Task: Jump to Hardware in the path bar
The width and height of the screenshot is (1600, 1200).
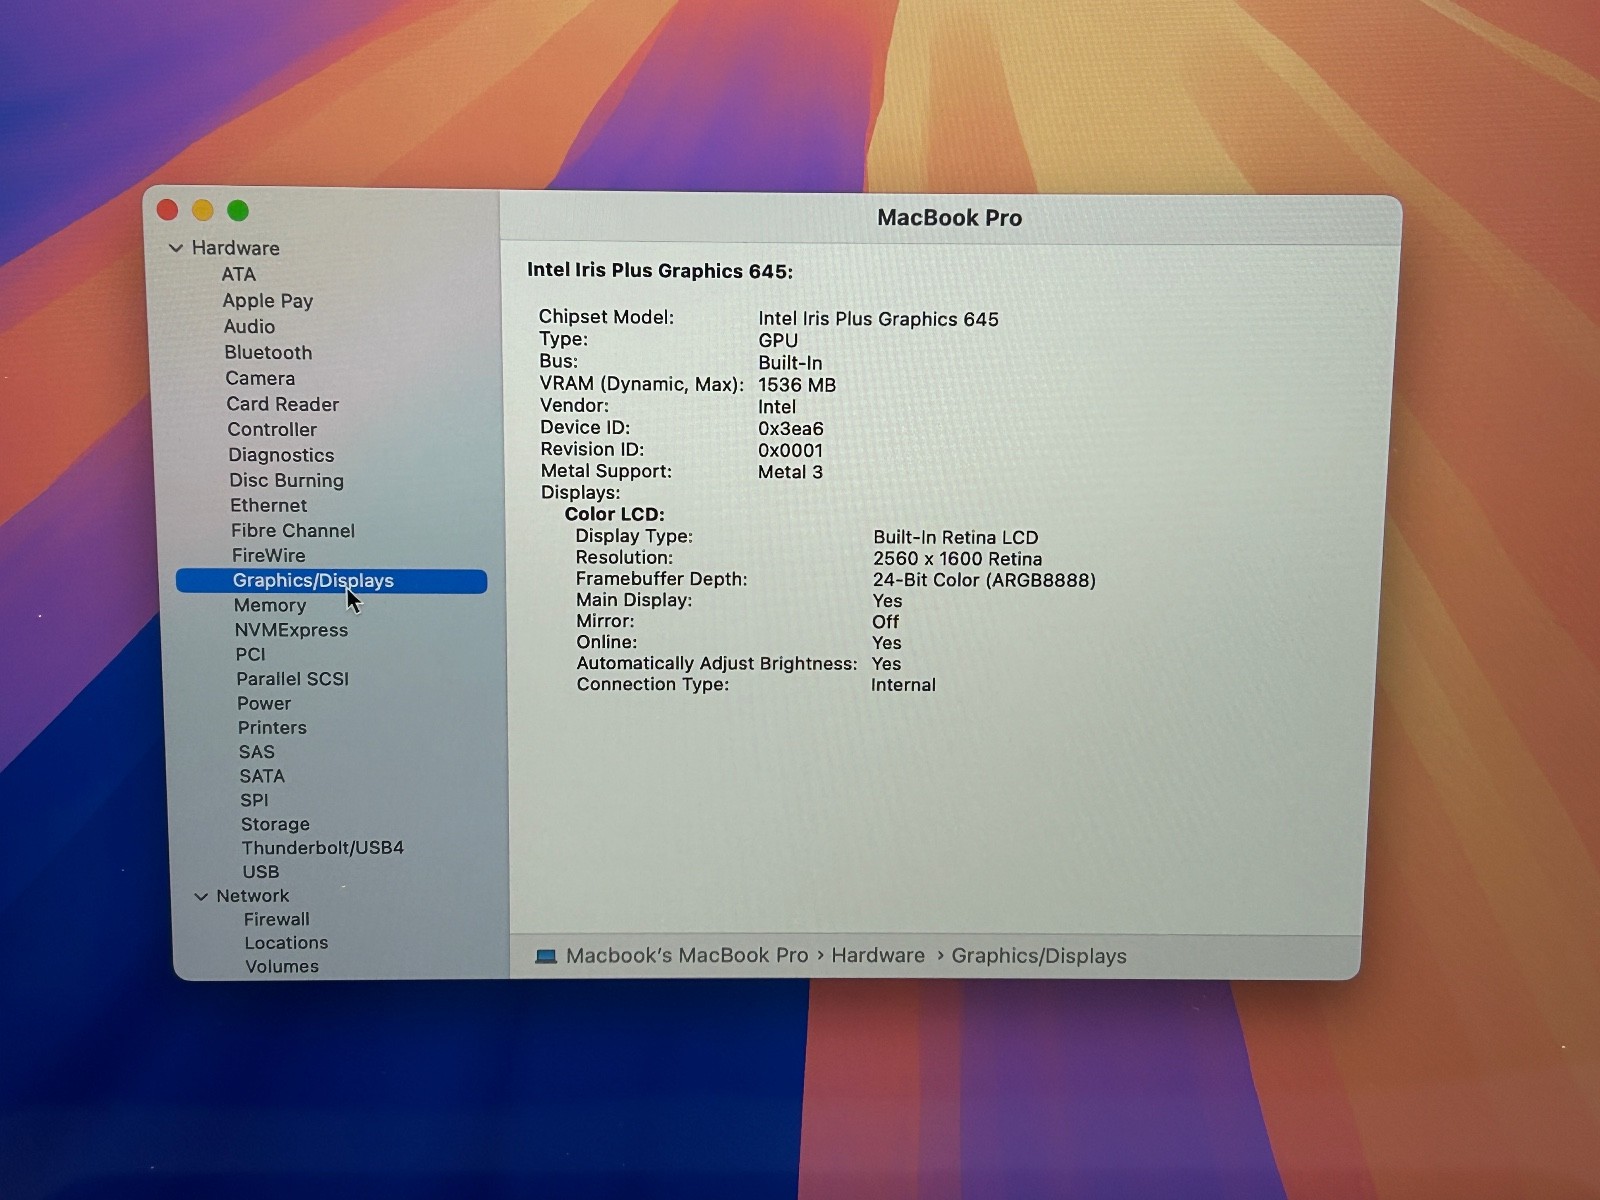Action: [878, 956]
